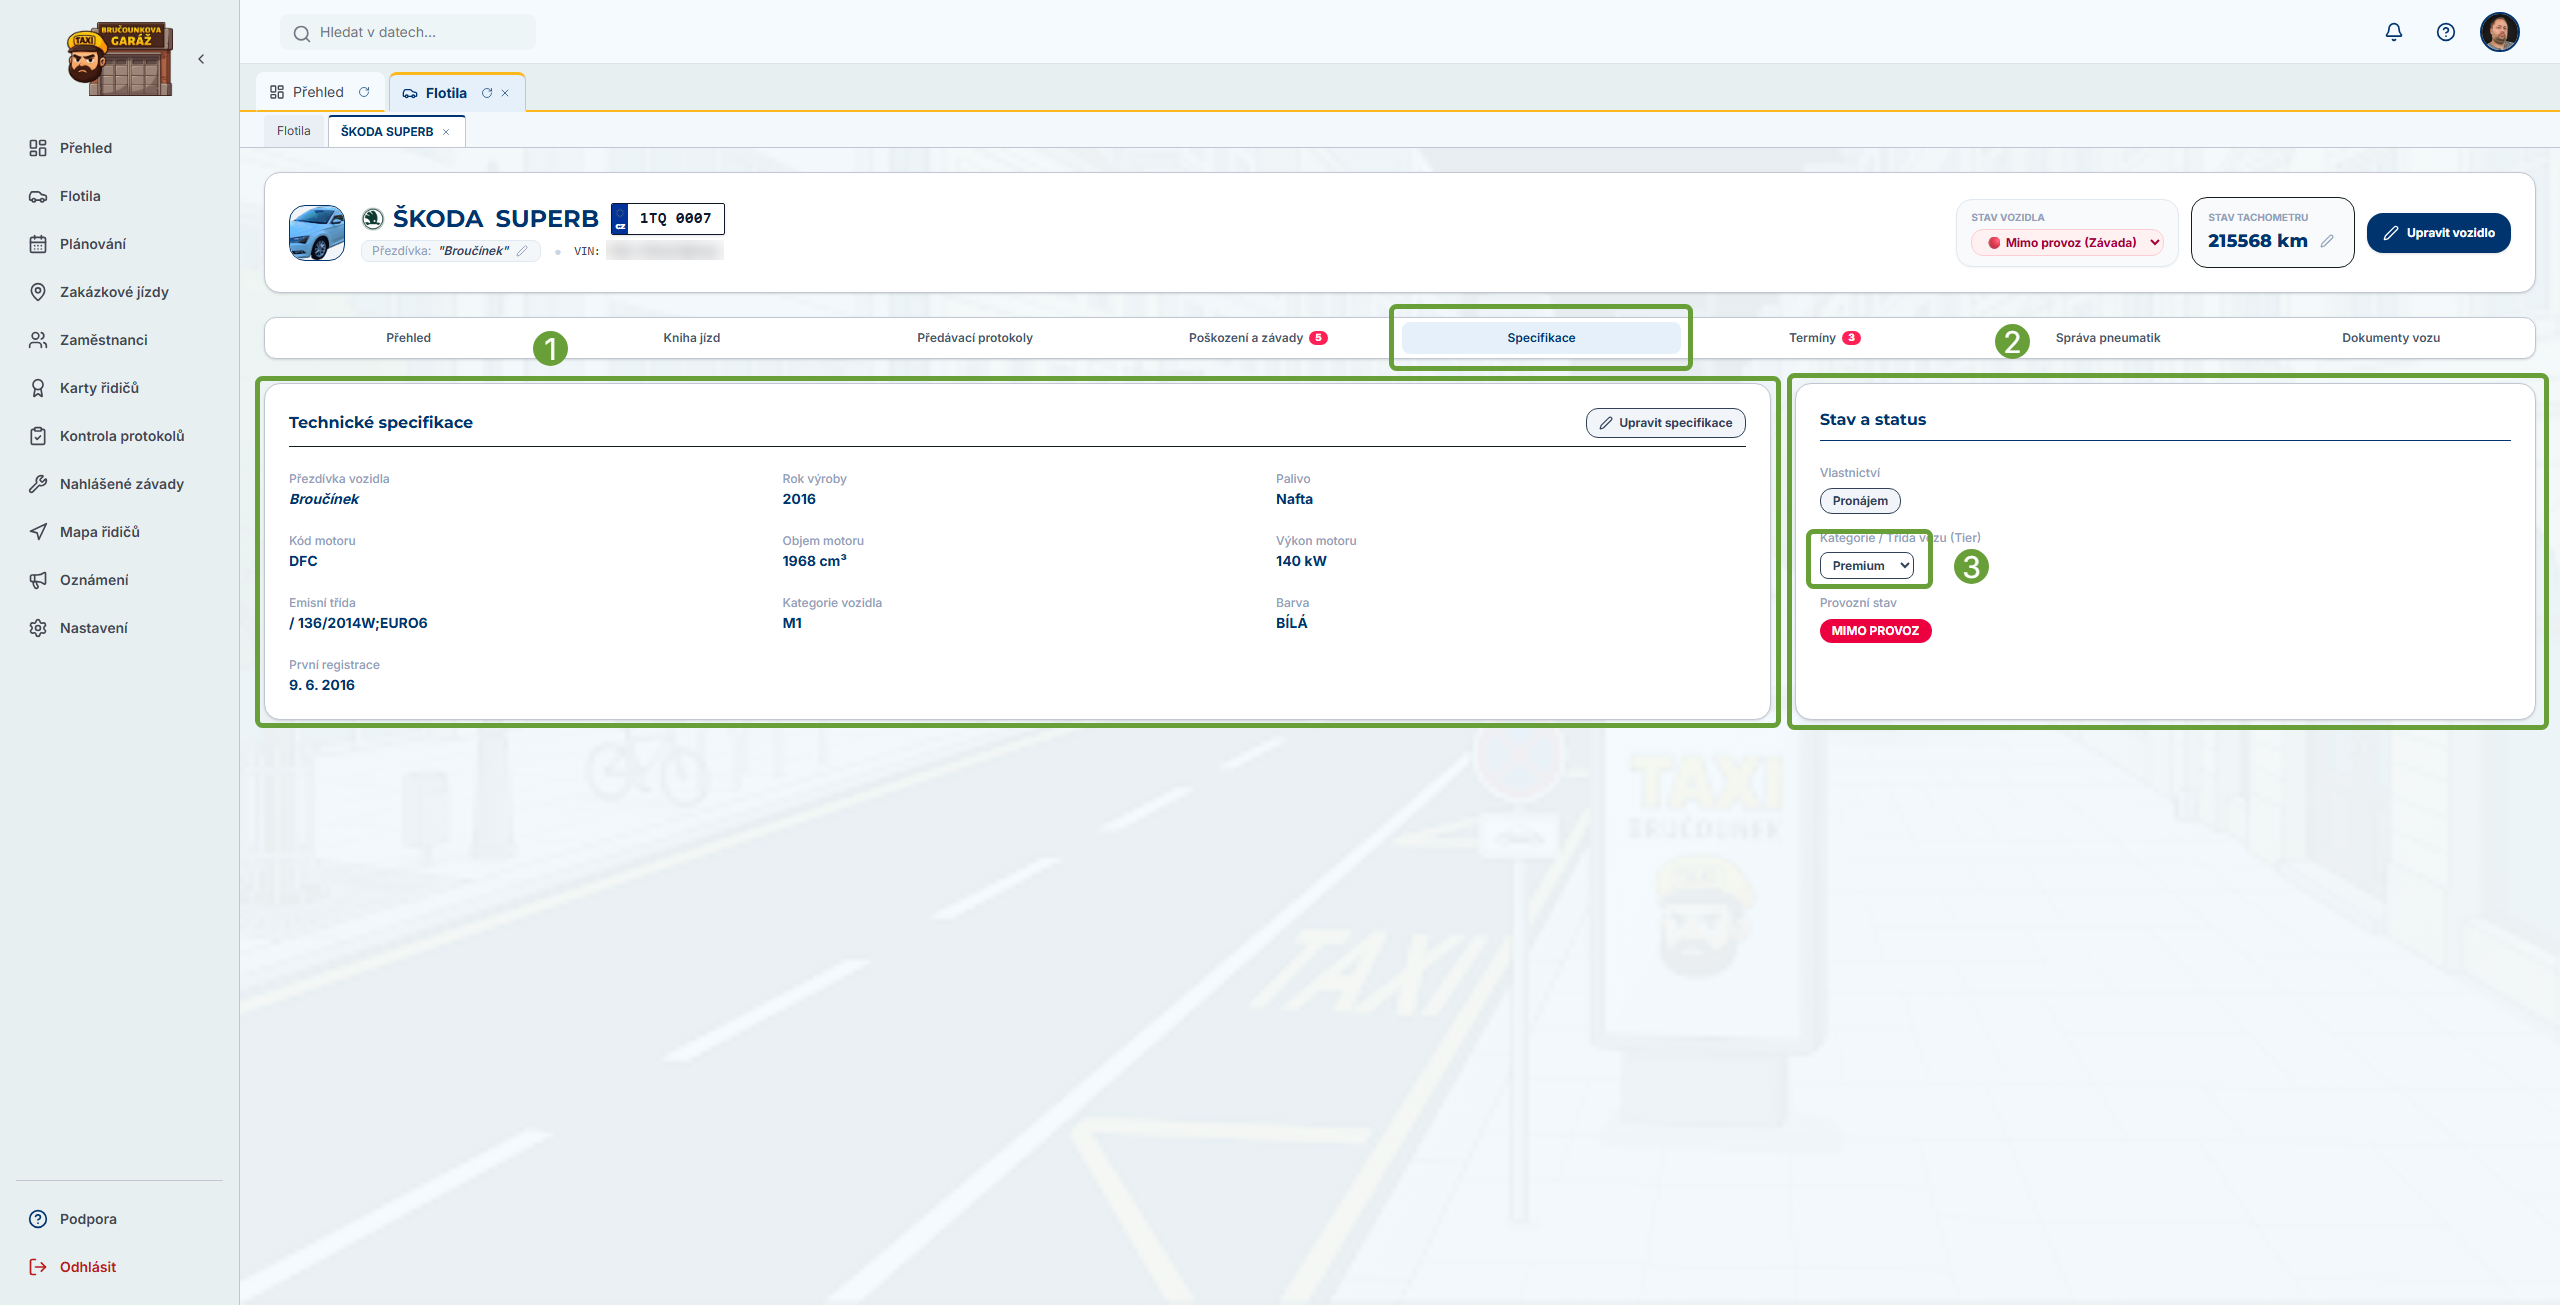The image size is (2560, 1305).
Task: Collapse the sidebar with the chevron arrow
Action: pos(201,59)
